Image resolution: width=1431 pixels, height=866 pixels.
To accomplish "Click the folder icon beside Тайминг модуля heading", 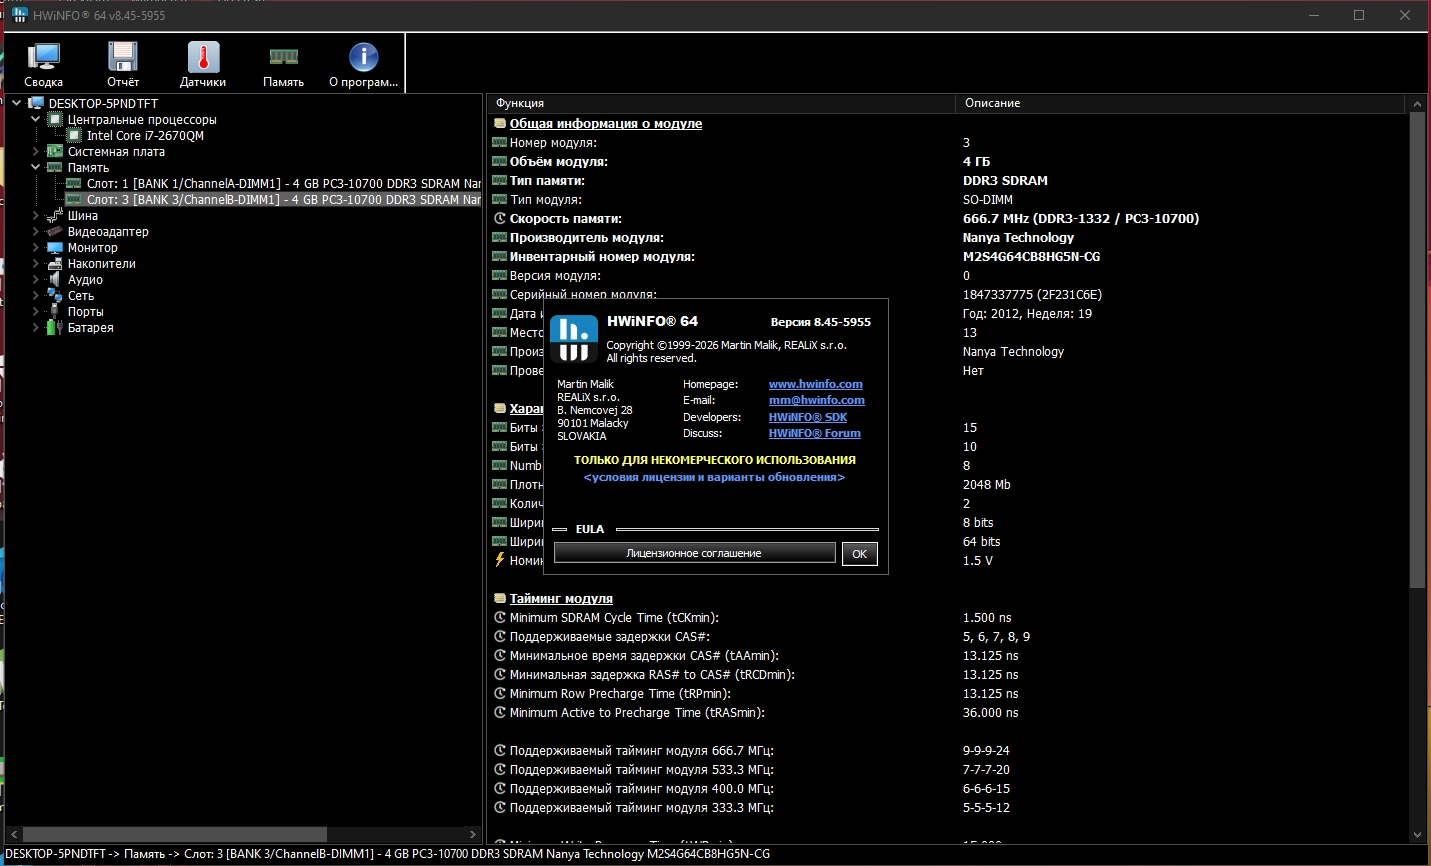I will [x=500, y=599].
